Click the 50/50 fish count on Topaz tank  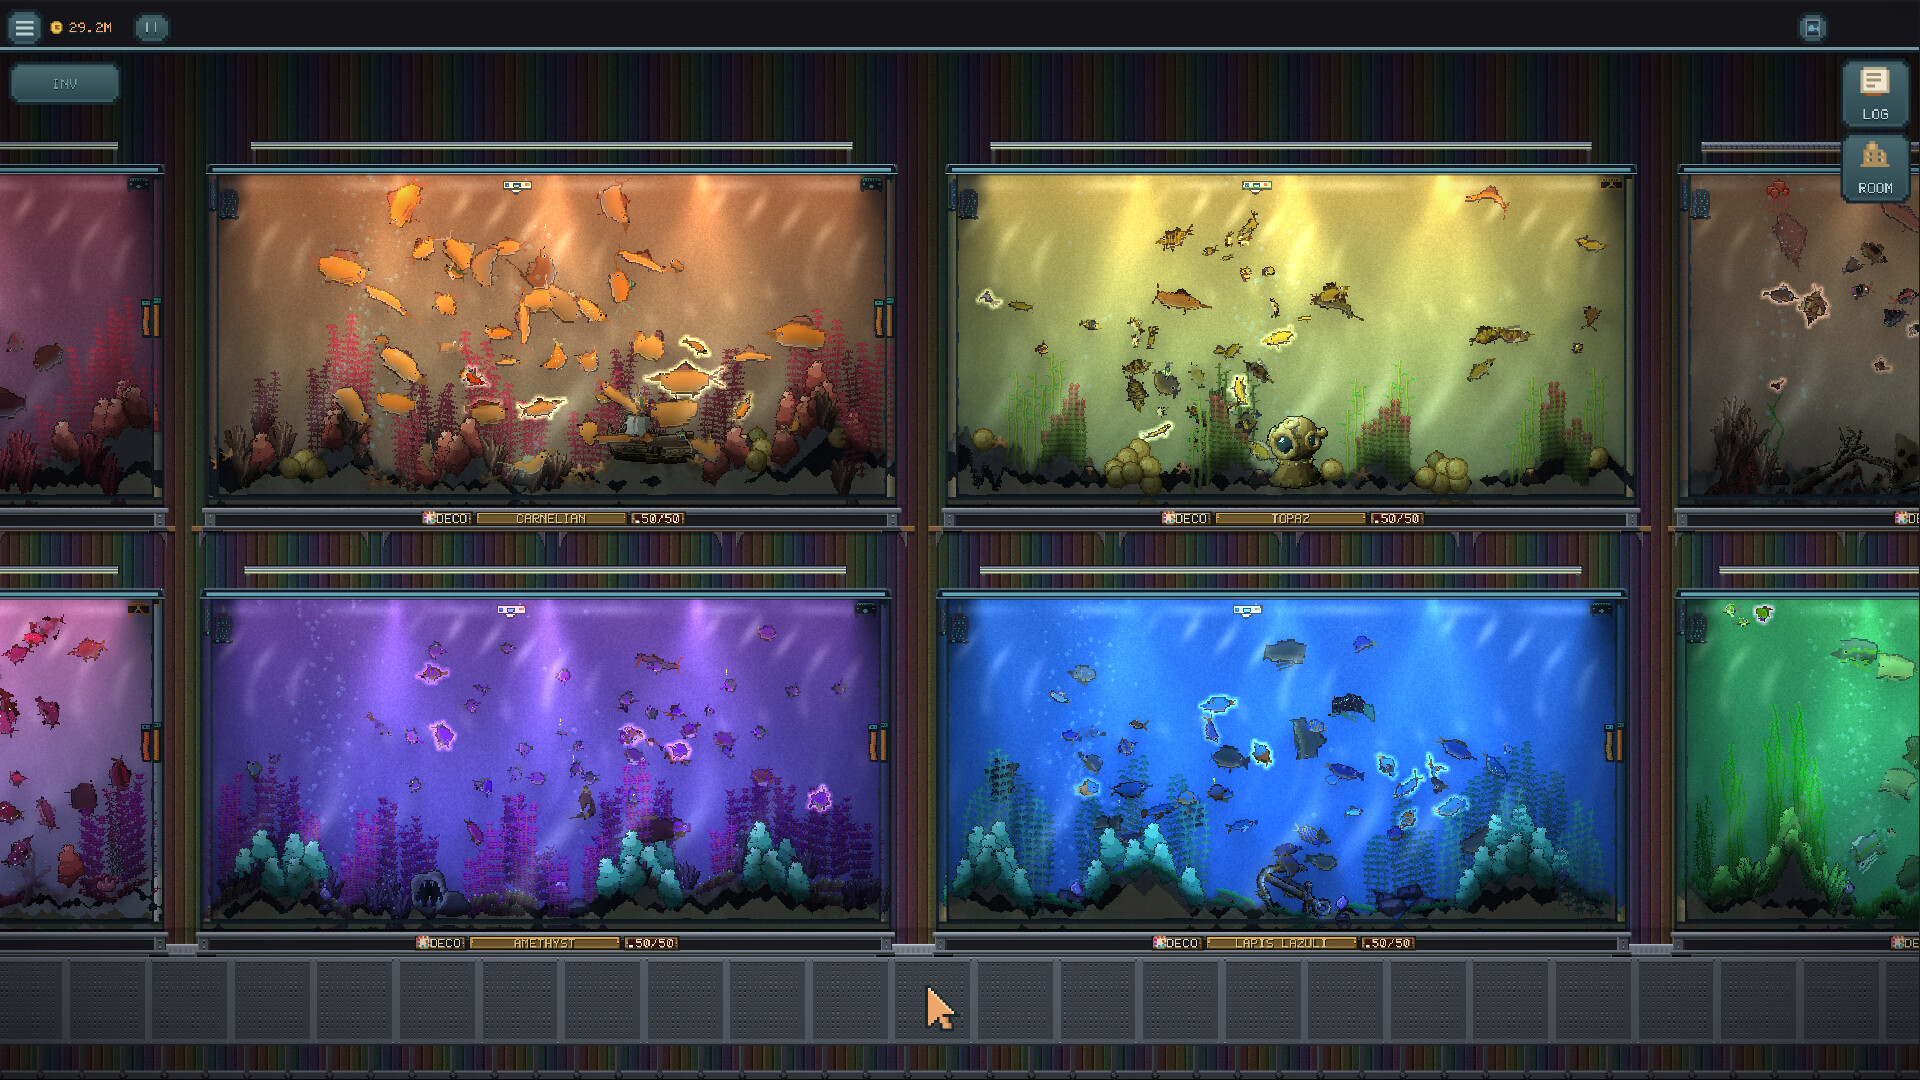(1397, 519)
